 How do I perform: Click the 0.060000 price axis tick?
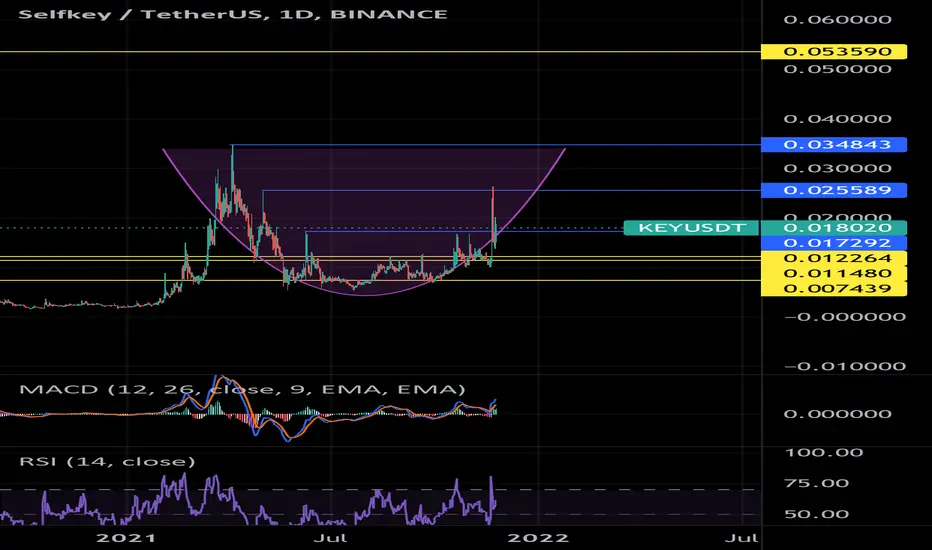pos(837,20)
